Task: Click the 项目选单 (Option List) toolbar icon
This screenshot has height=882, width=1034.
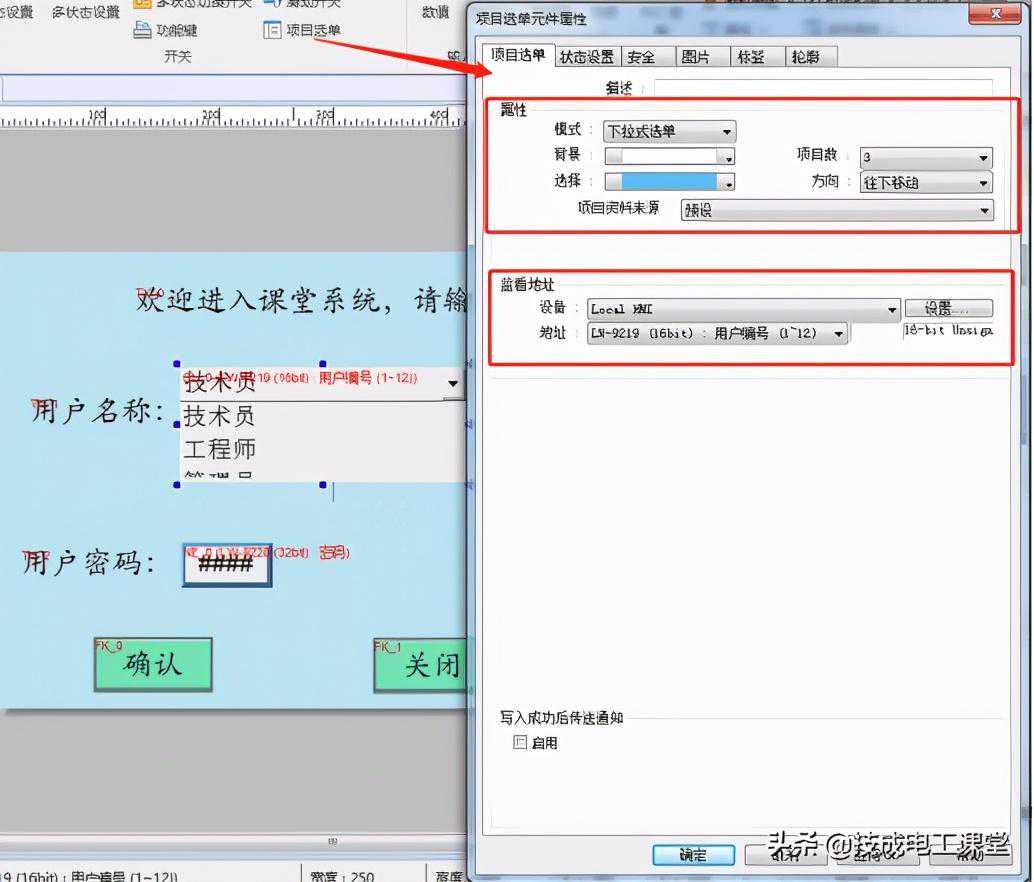Action: (x=272, y=31)
